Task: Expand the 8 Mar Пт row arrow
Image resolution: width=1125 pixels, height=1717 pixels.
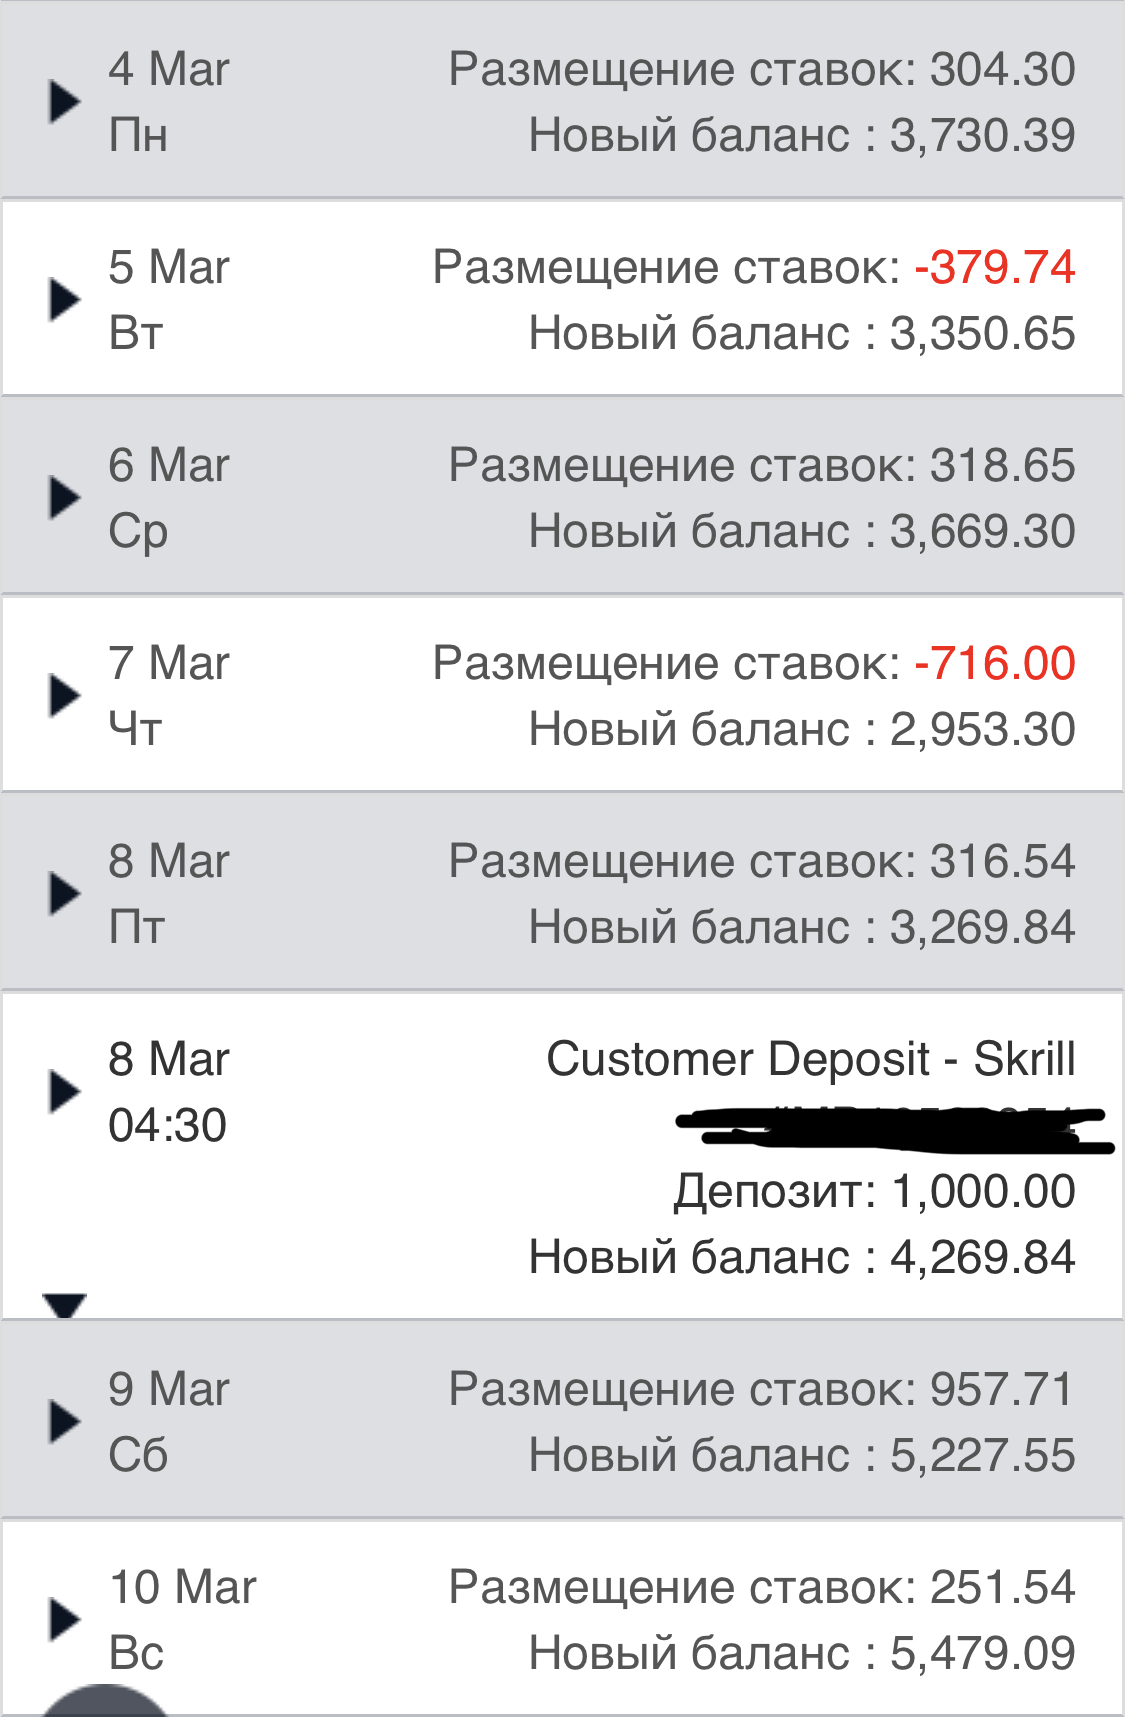Action: [x=65, y=893]
